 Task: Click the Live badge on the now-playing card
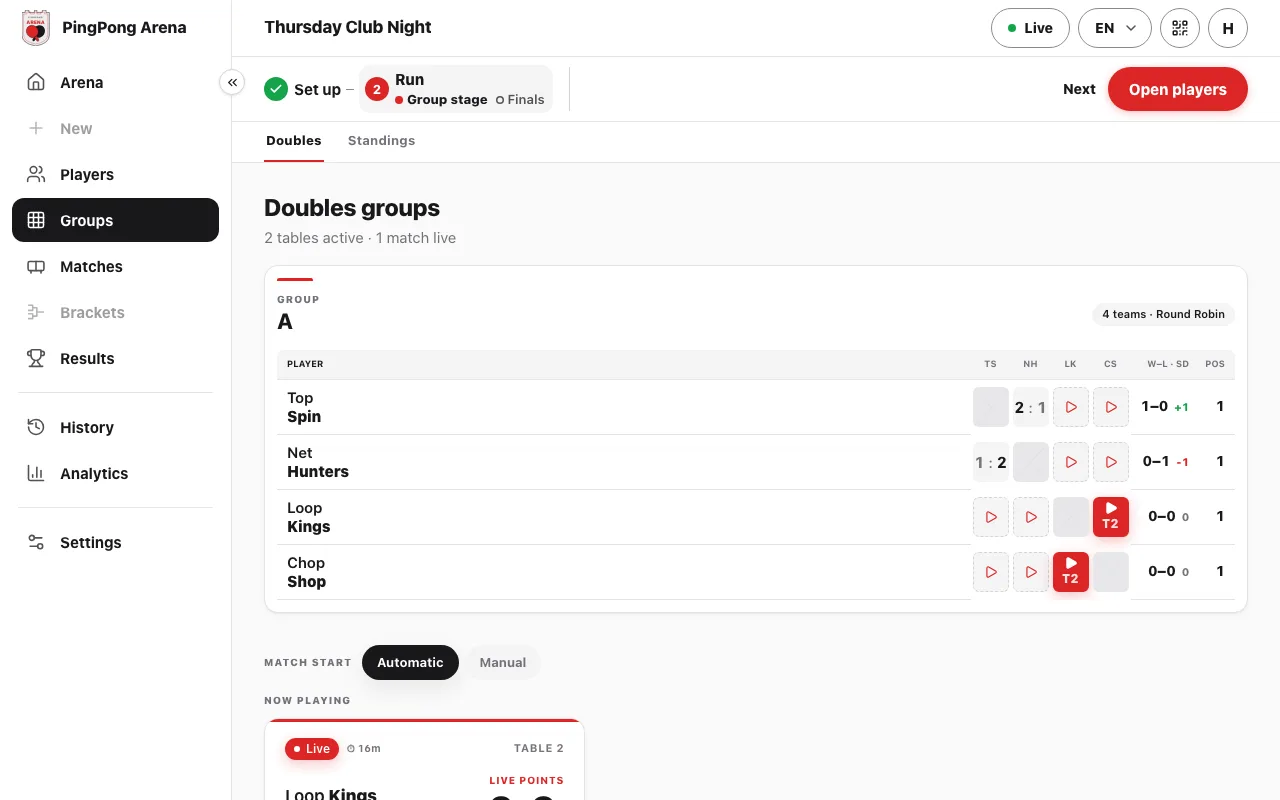click(311, 749)
